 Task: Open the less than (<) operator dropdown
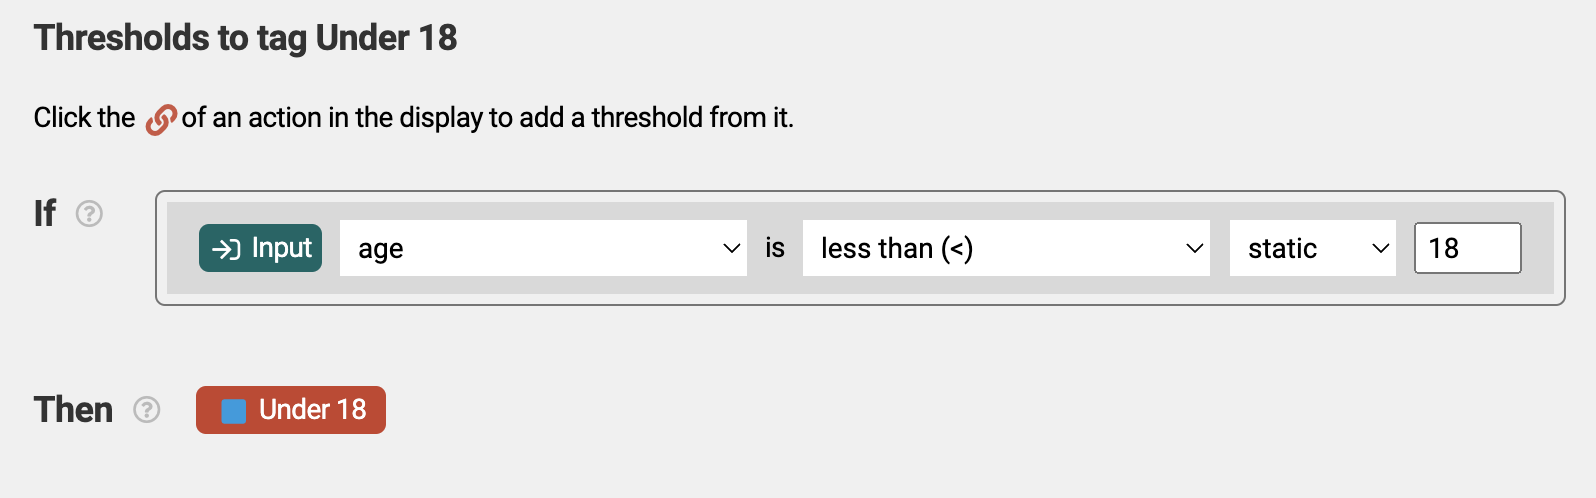[x=1006, y=248]
